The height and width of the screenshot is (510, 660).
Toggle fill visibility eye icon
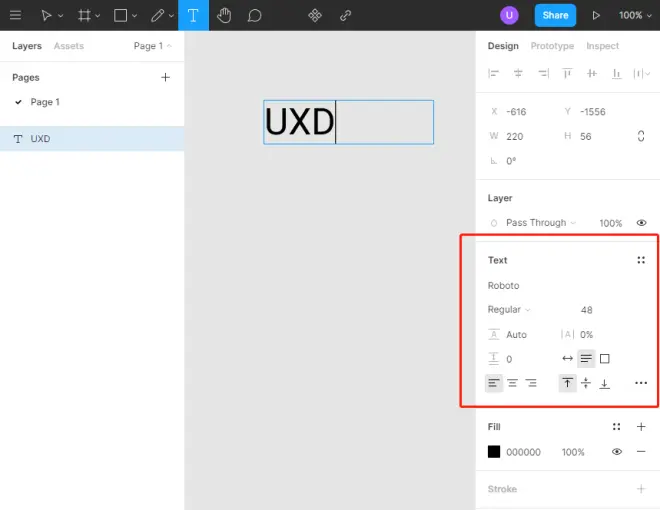[x=617, y=452]
